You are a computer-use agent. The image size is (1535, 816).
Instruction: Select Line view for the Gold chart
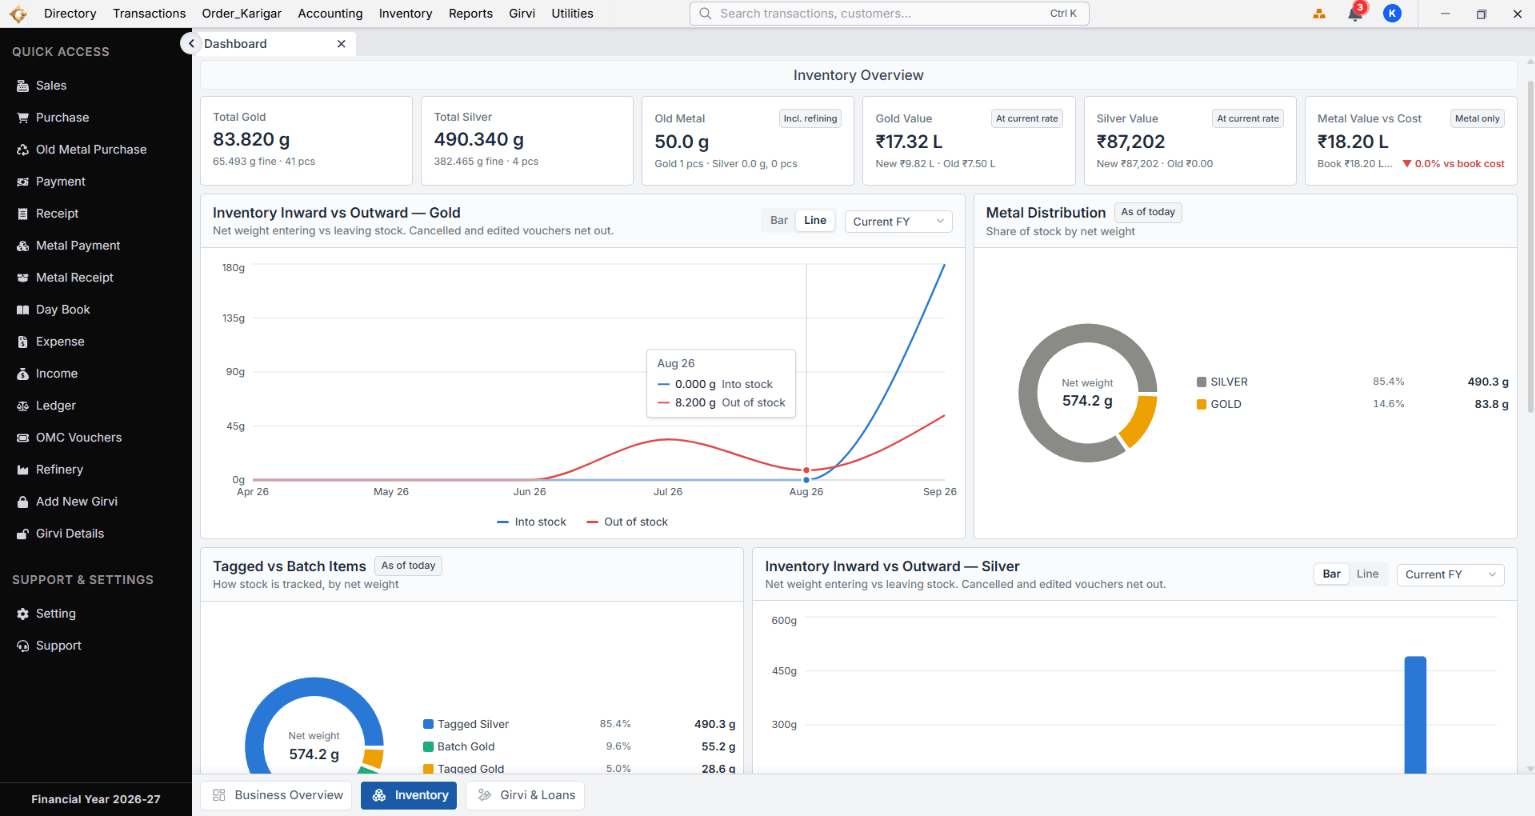point(815,221)
